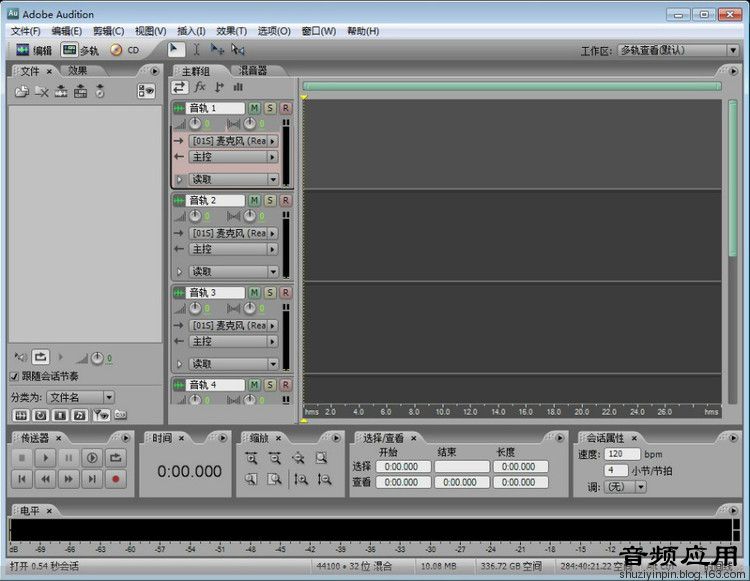Click the Play button in transport

[45, 458]
